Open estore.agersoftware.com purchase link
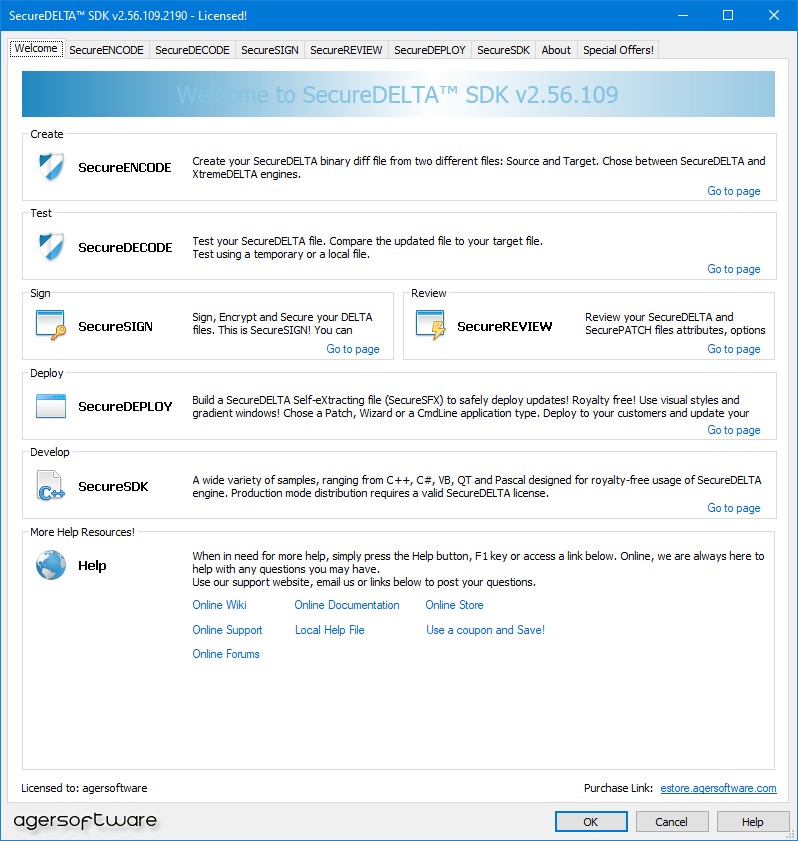This screenshot has height=841, width=798. click(x=719, y=788)
